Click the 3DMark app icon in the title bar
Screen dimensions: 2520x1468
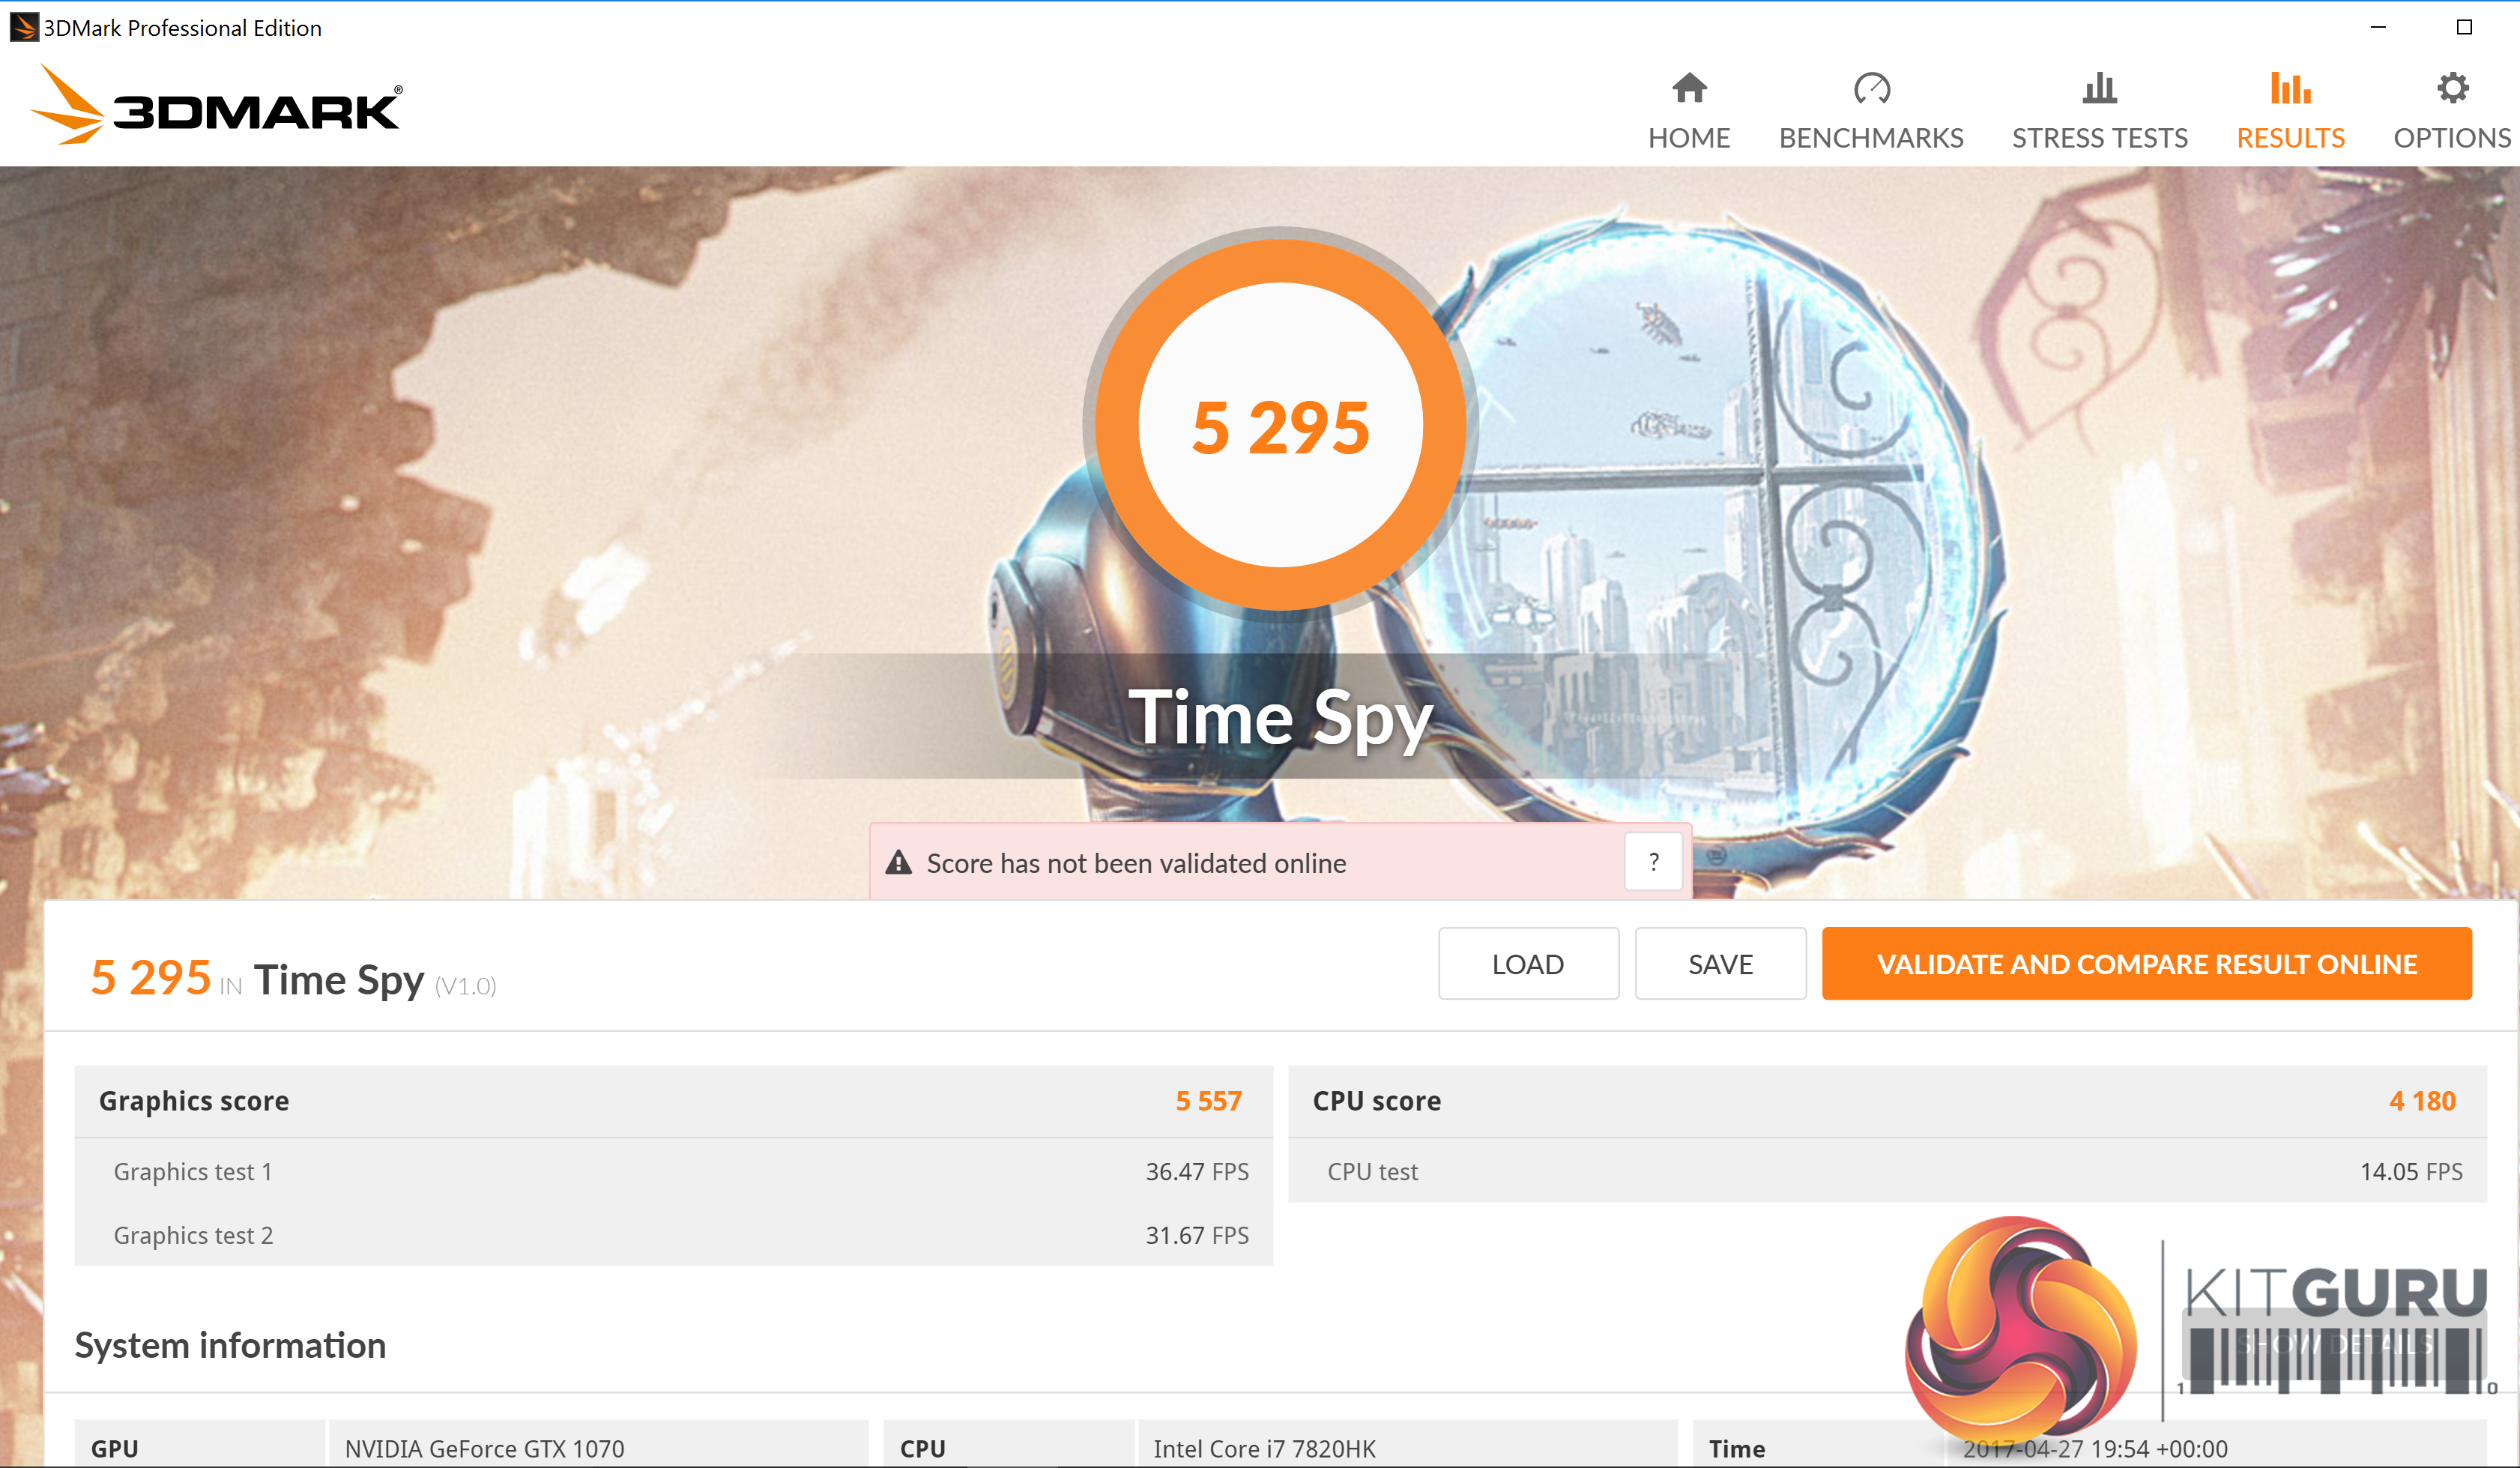23,27
